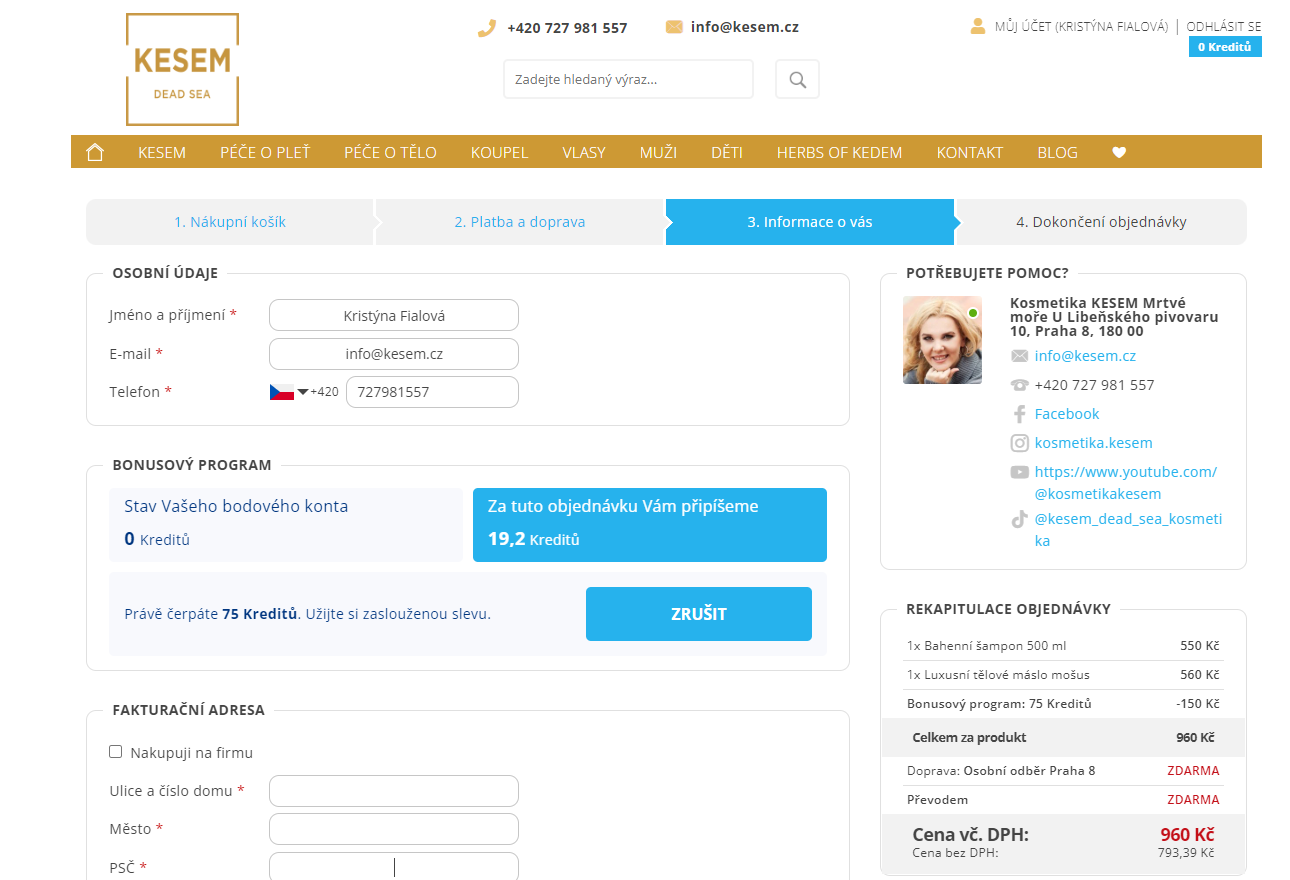
Task: Open the MUŽI menu item
Action: [658, 153]
